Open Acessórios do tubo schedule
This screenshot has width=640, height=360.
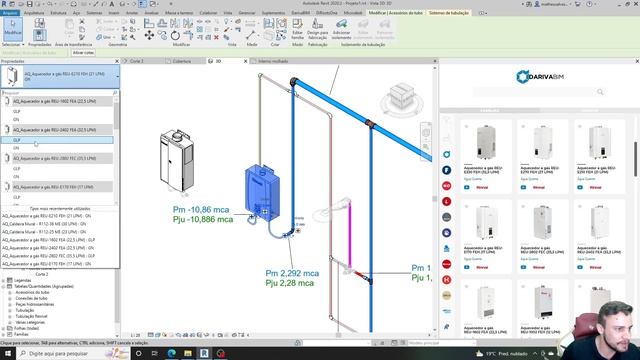pyautogui.click(x=32, y=292)
